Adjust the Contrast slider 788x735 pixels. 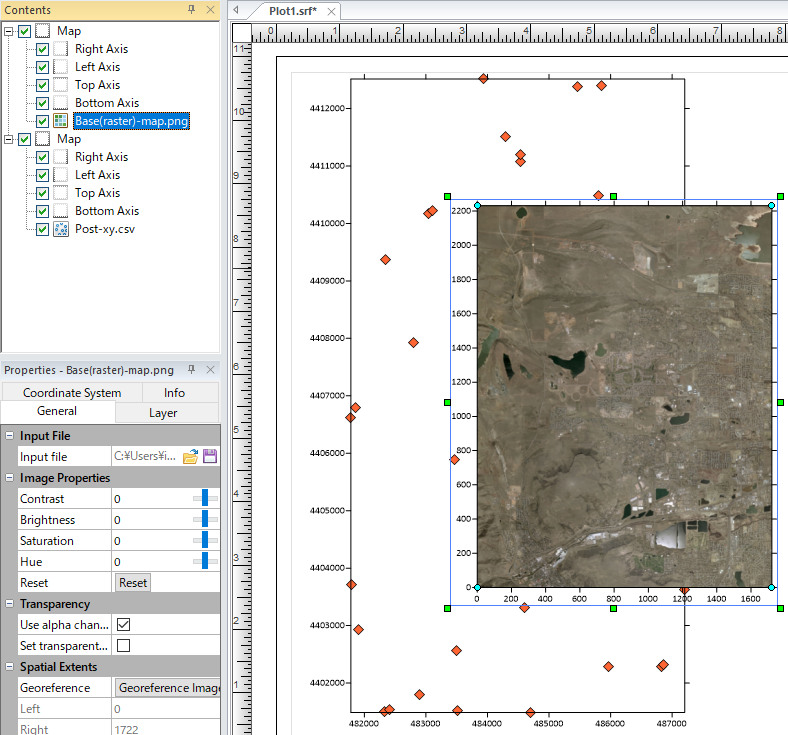(x=205, y=498)
